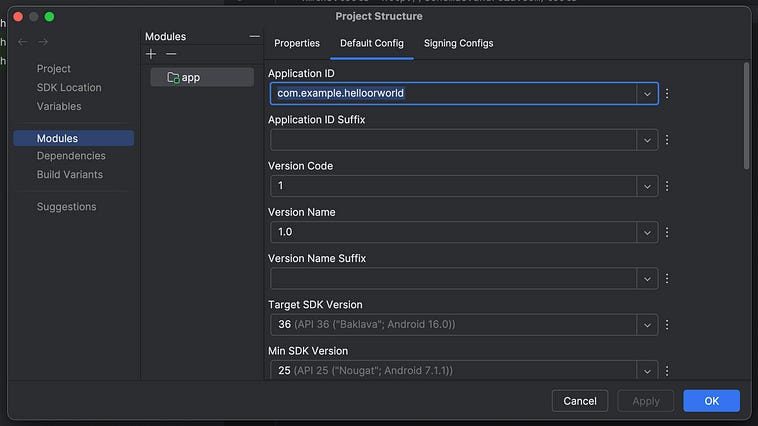Image resolution: width=758 pixels, height=426 pixels.
Task: Collapse the Modules panel
Action: pyautogui.click(x=254, y=36)
